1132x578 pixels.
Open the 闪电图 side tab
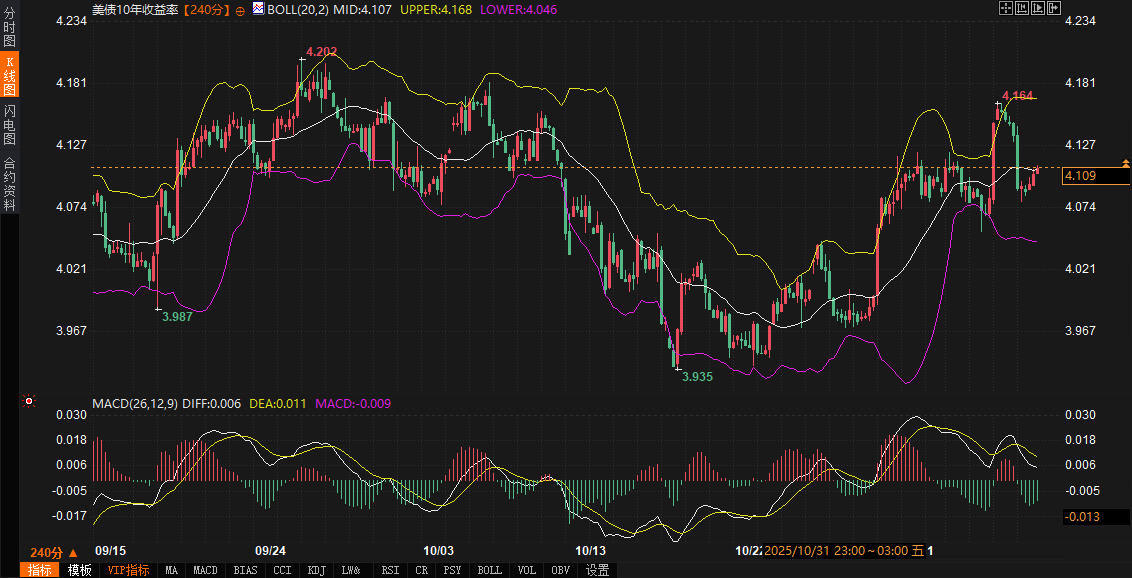(10, 124)
